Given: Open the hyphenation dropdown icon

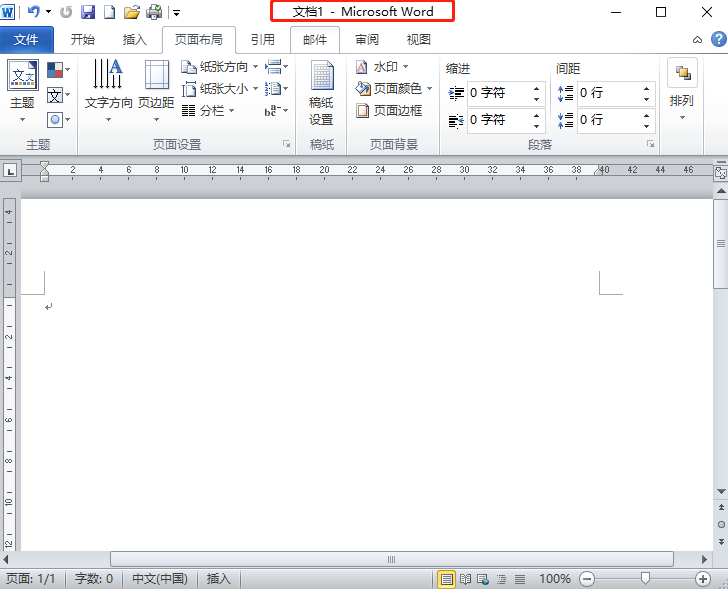Looking at the screenshot, I should click(x=277, y=110).
